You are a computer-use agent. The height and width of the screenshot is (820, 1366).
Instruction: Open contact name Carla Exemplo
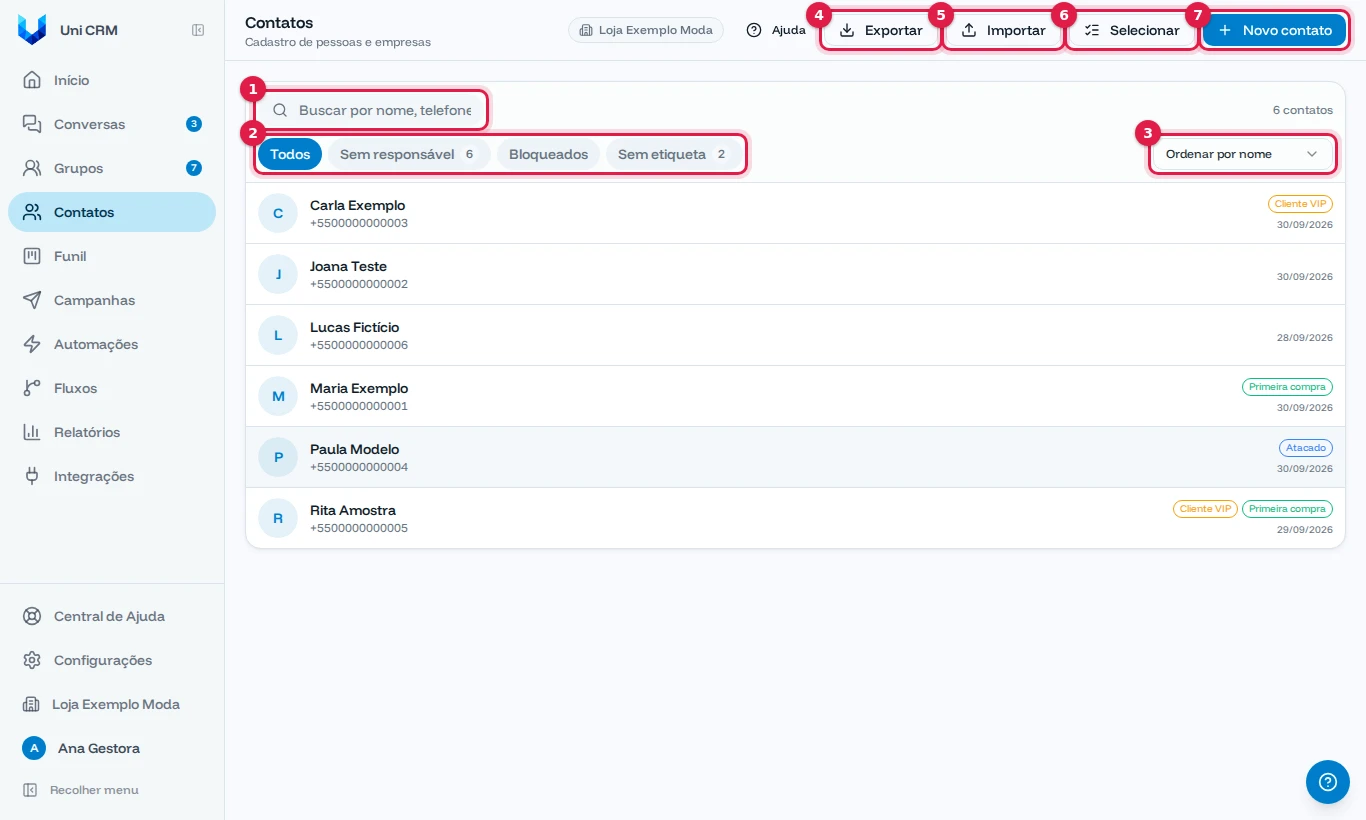(357, 205)
